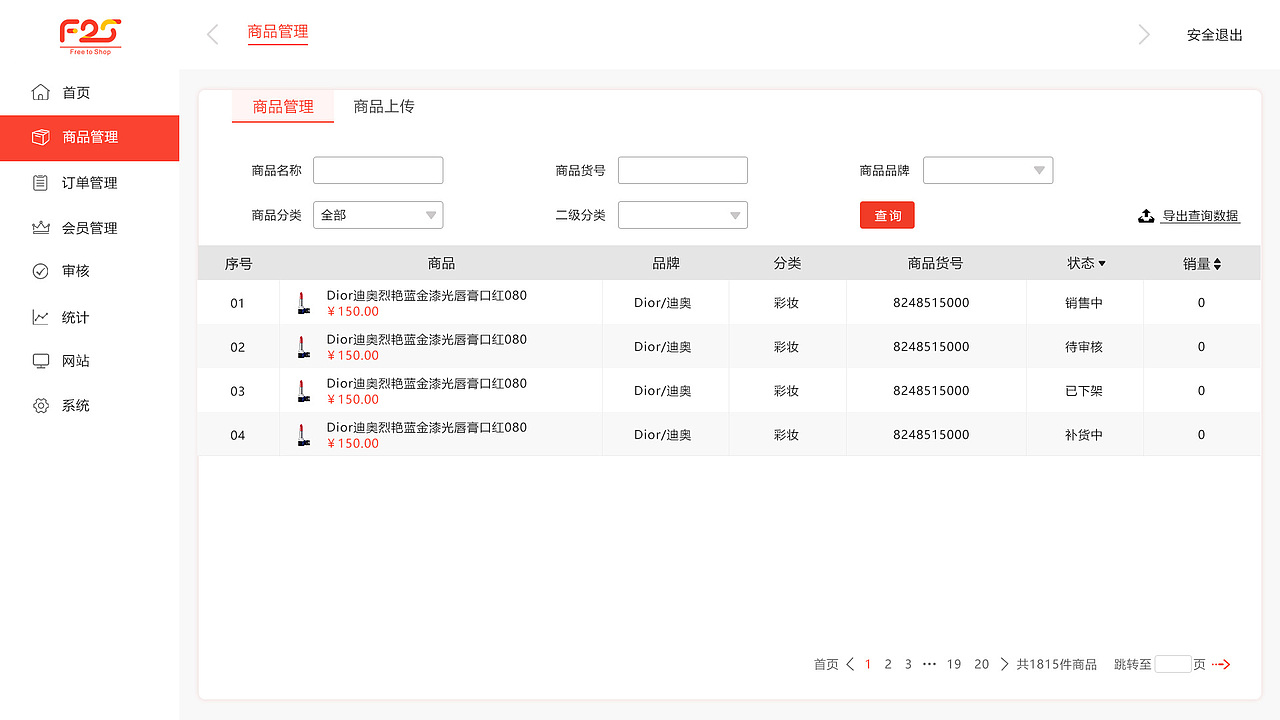Click the 商品货号 column header
The image size is (1280, 720).
click(936, 264)
